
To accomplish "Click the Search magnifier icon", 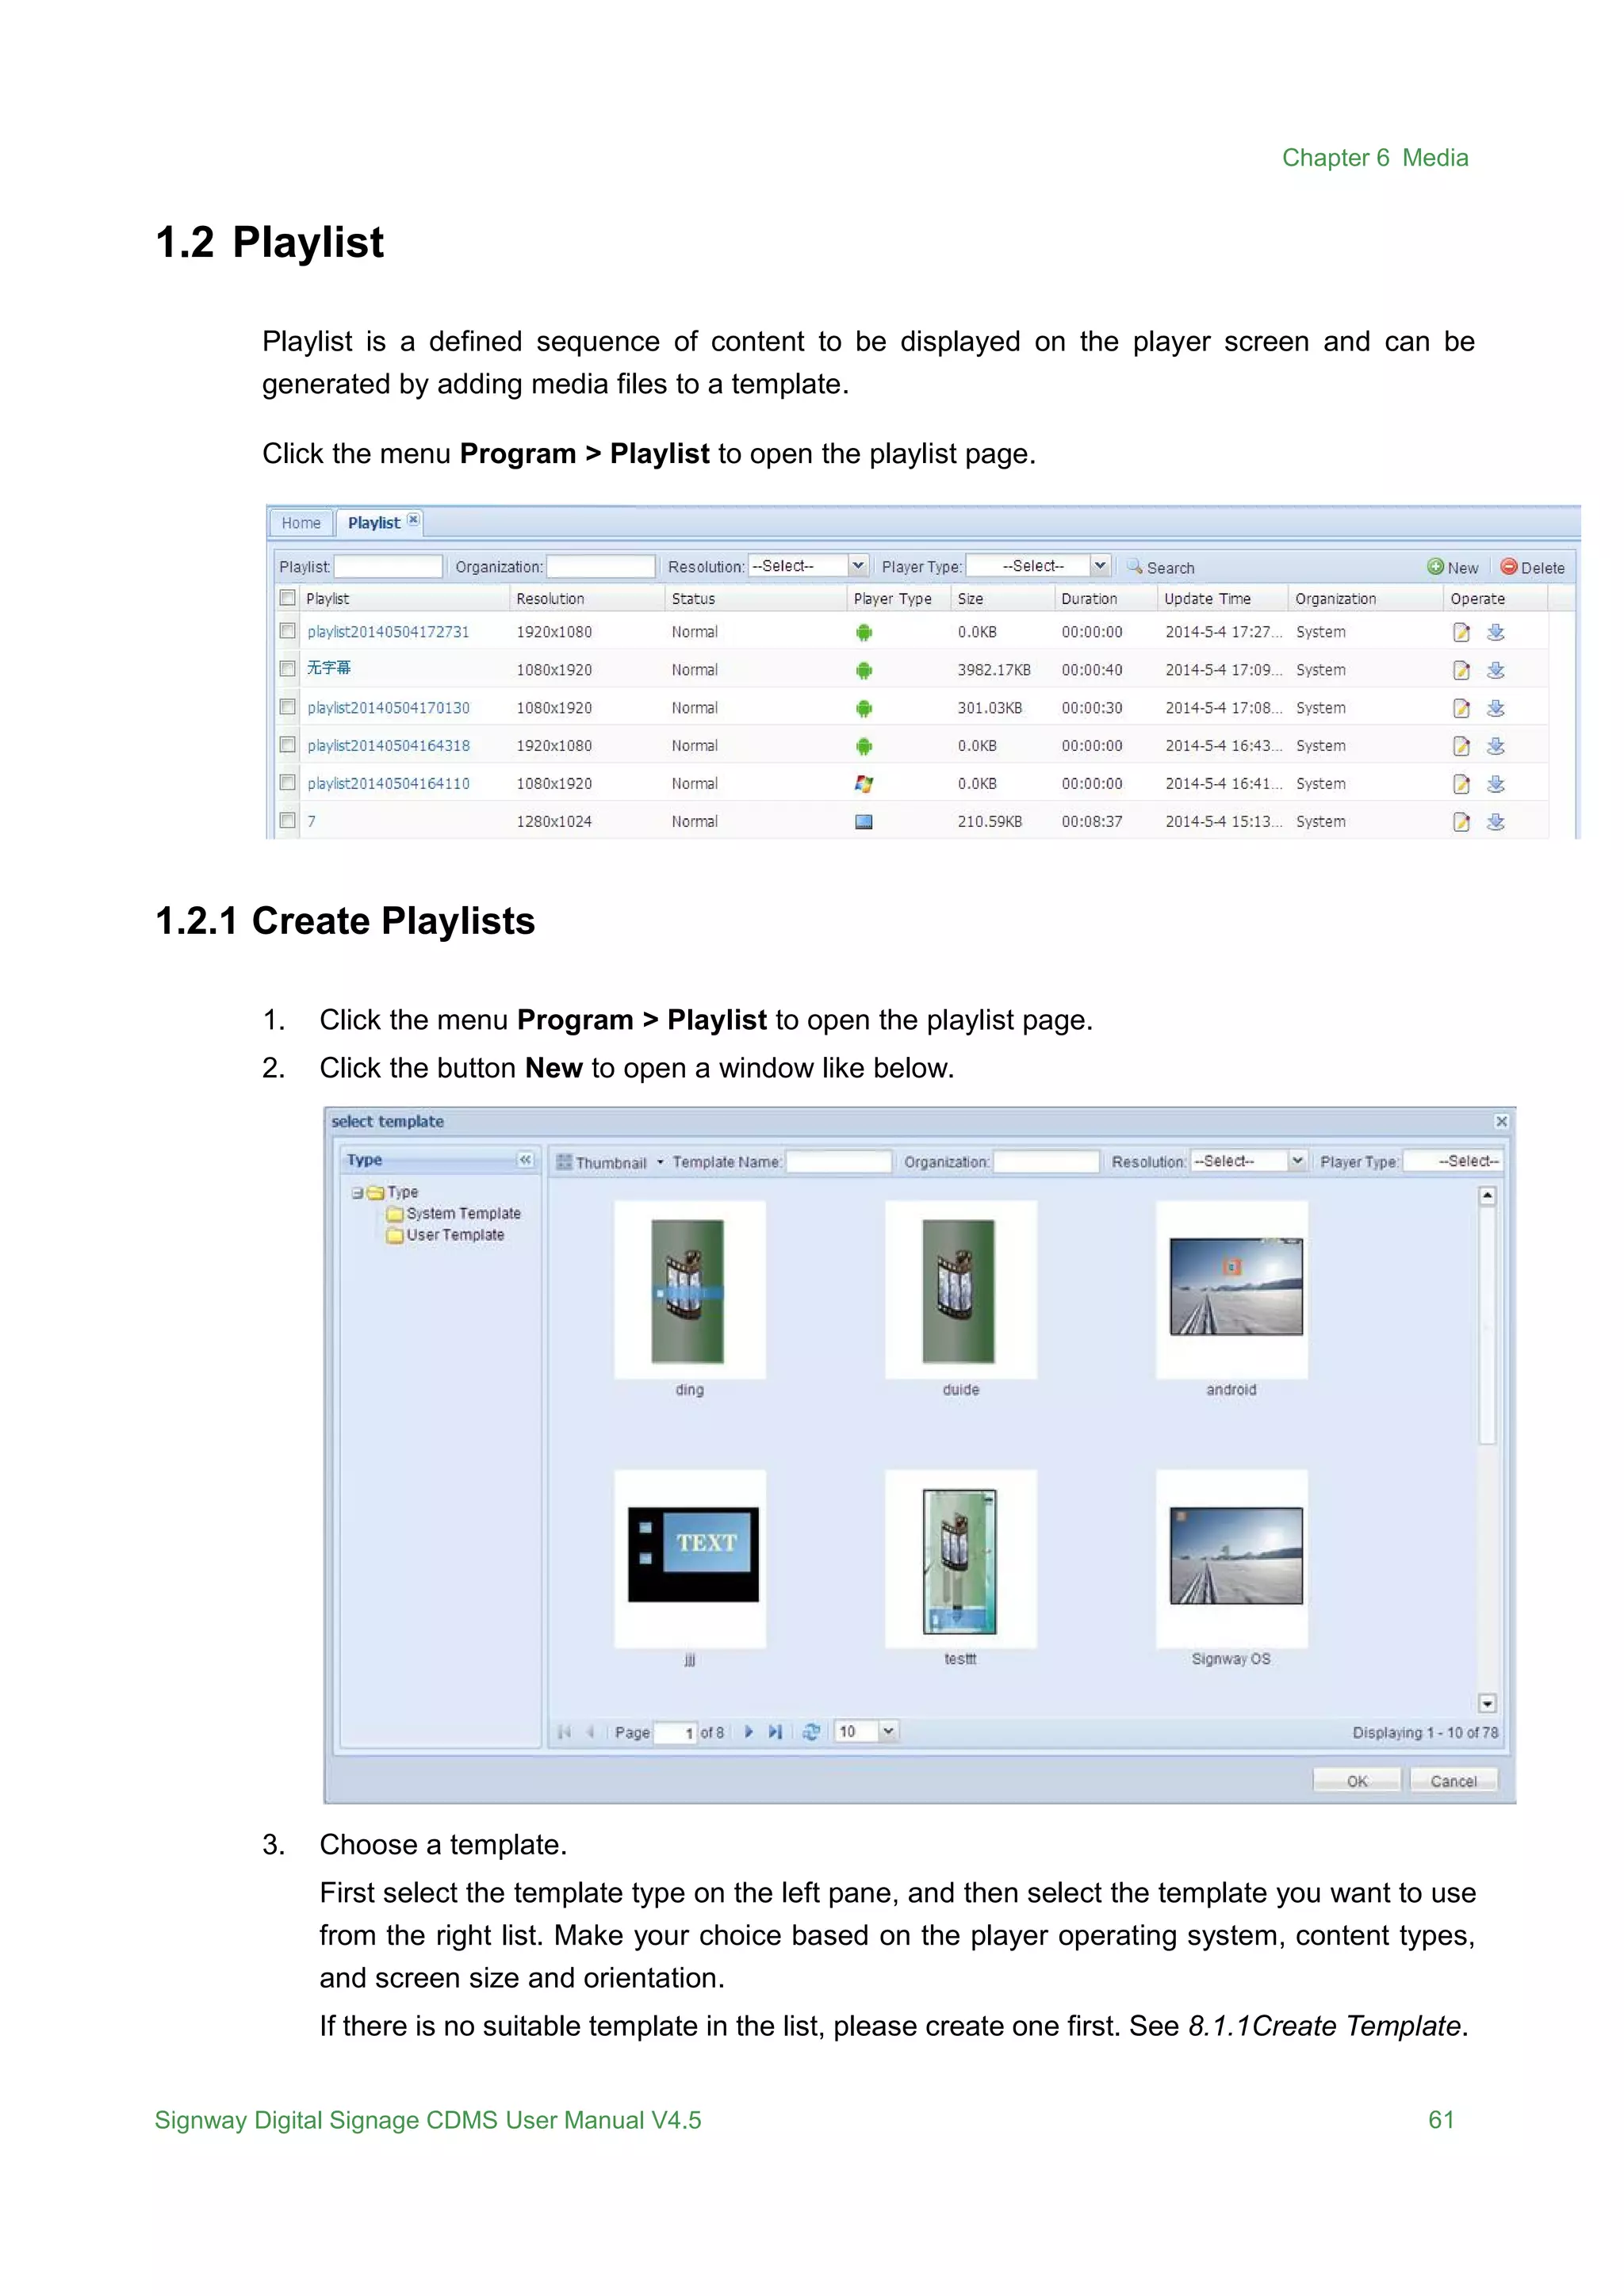I will point(1135,566).
